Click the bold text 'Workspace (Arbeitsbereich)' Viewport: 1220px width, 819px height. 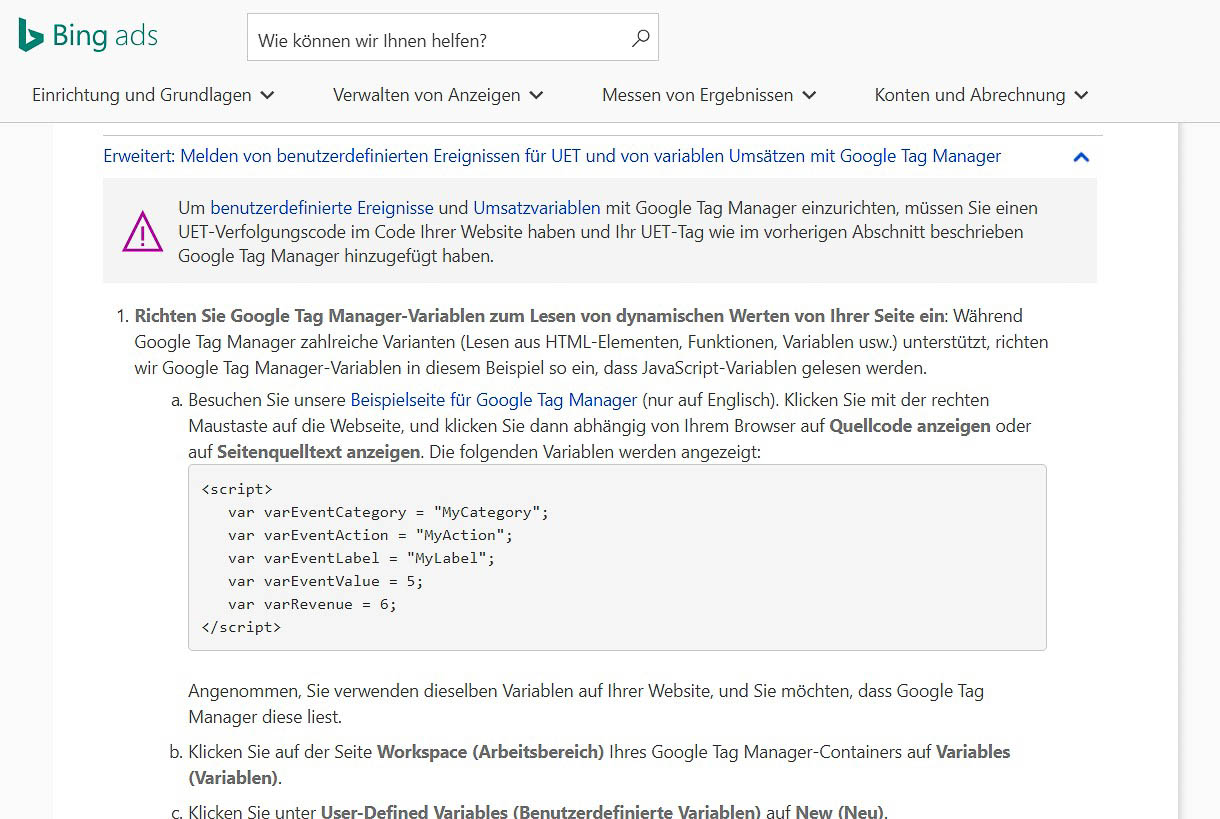pos(490,752)
